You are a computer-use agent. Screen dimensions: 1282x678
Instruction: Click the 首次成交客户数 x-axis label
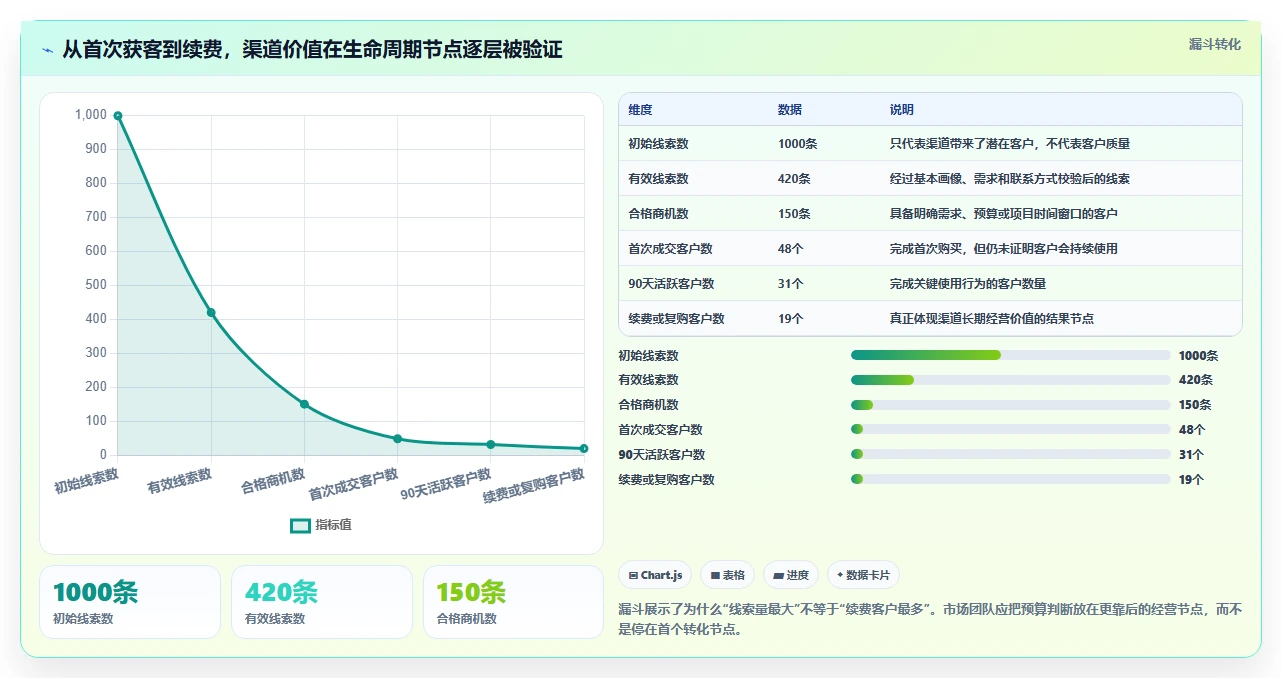[x=353, y=485]
